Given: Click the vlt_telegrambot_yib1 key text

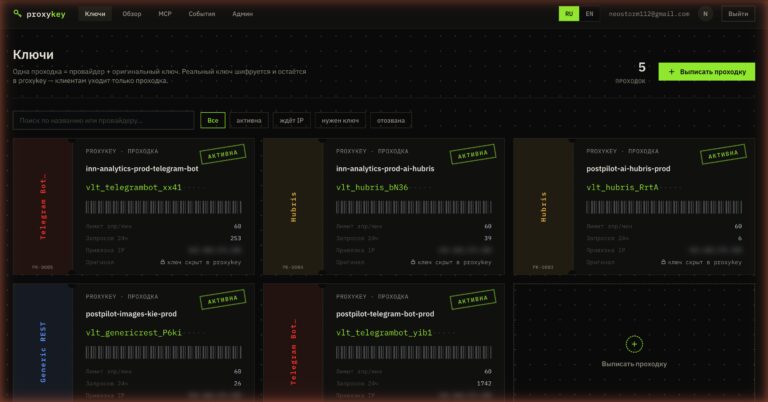Looking at the screenshot, I should point(384,332).
